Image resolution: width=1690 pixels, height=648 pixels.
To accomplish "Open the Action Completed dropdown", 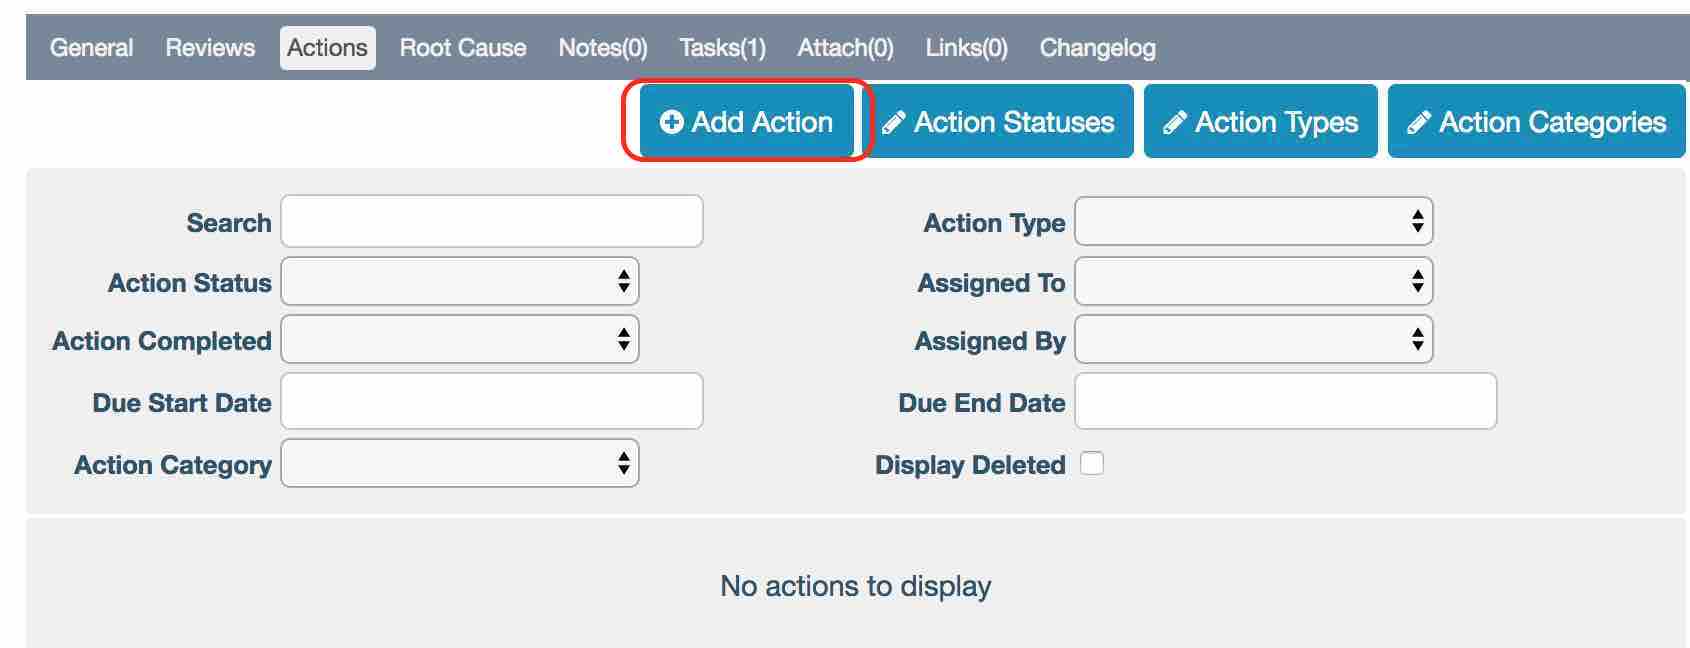I will coord(460,340).
